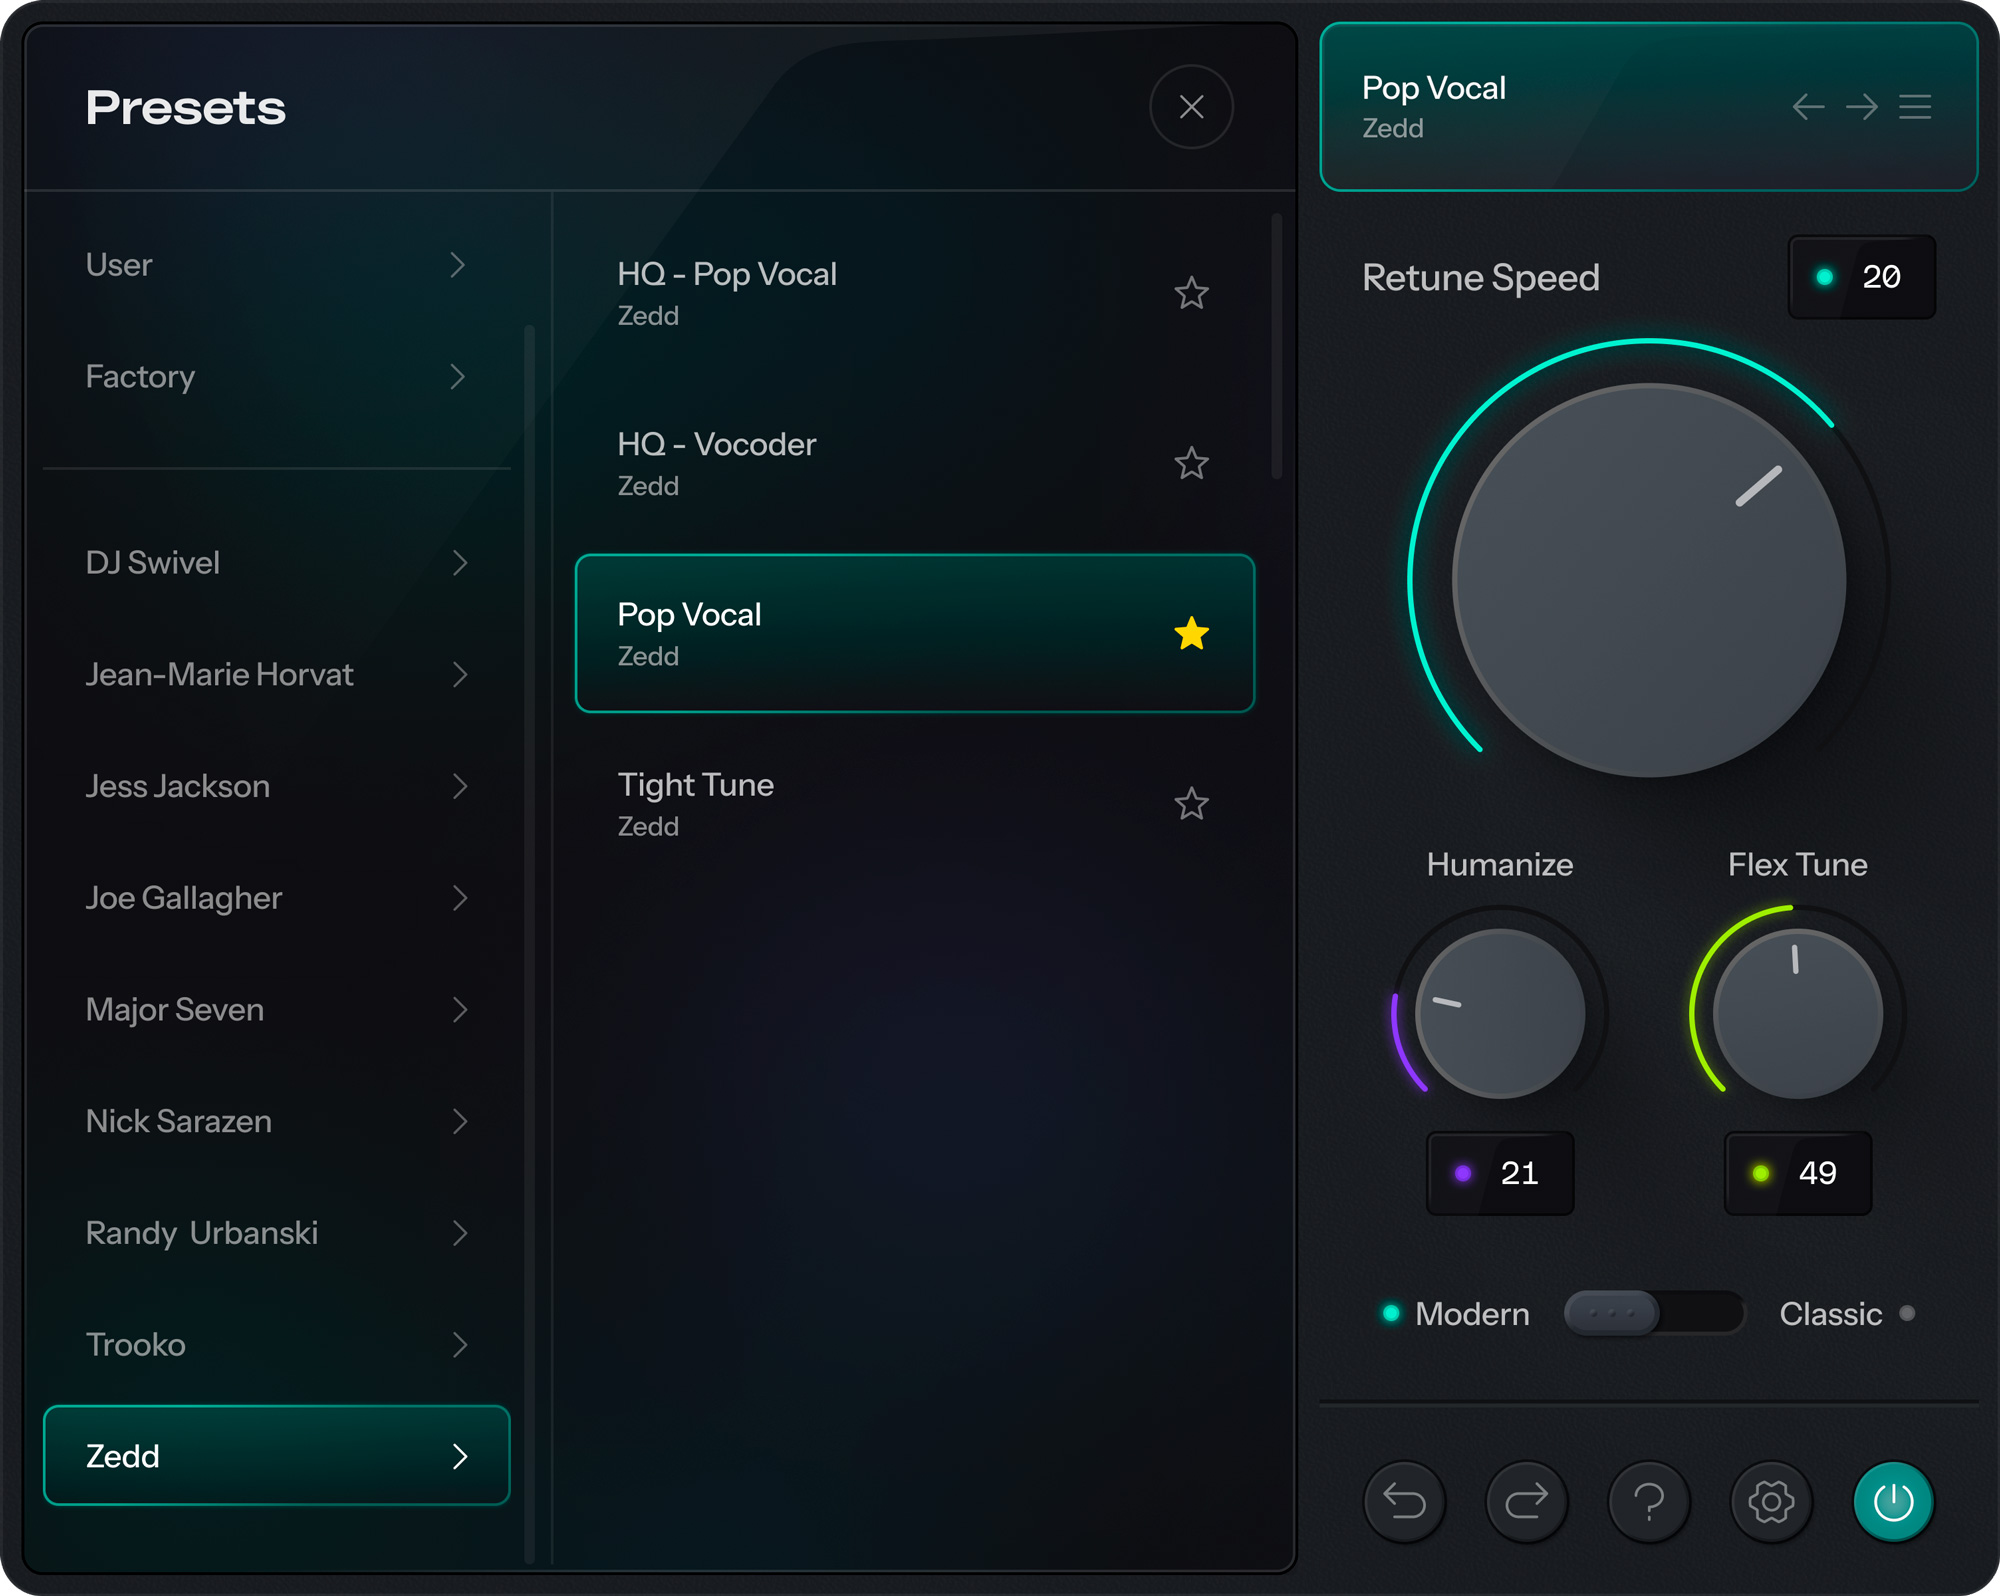Click the Flex Tune knob
This screenshot has height=1596, width=2000.
coord(1797,1013)
